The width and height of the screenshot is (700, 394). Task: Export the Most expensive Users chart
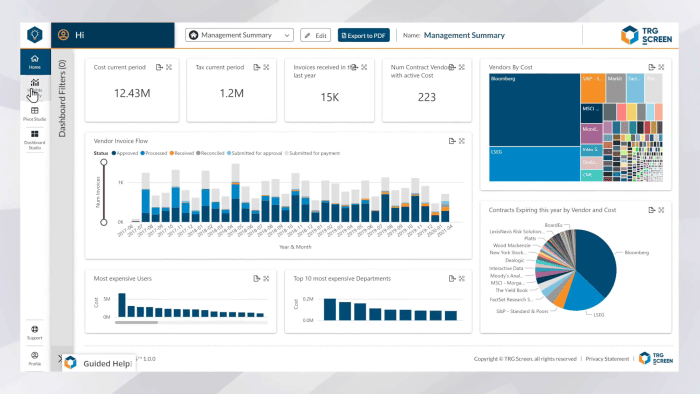(x=256, y=278)
